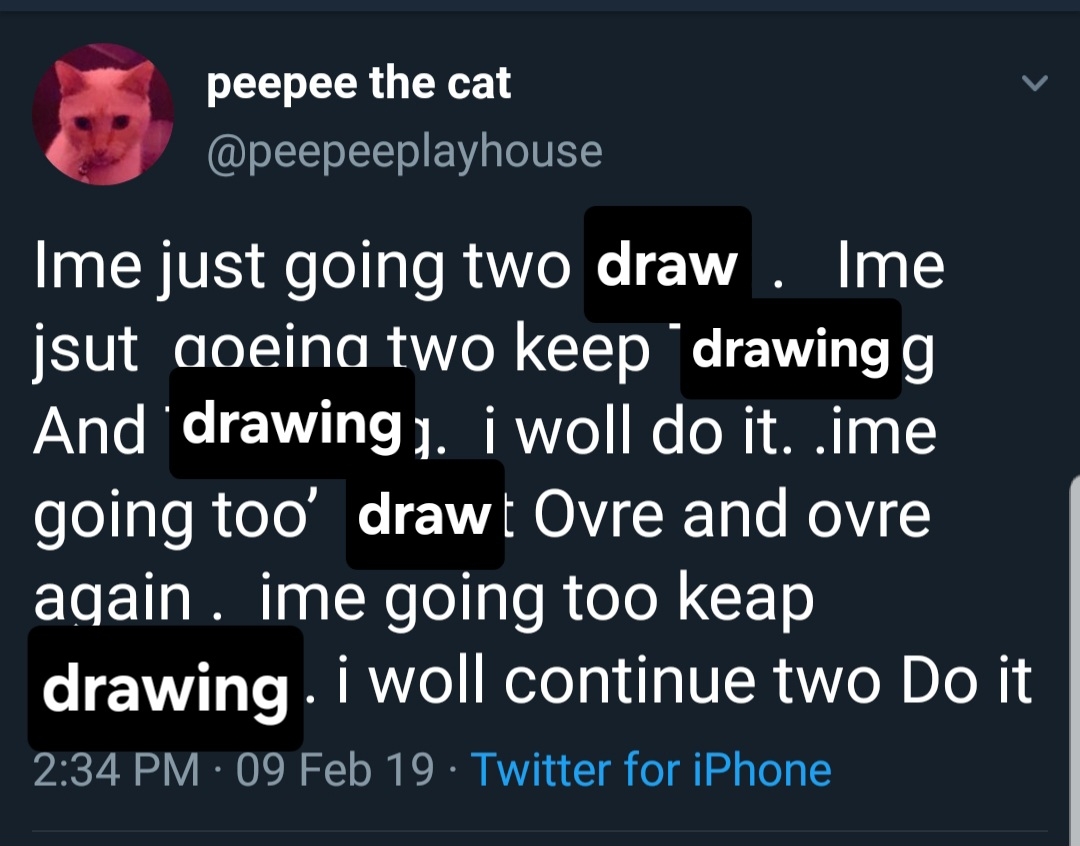Click the "drawing" label following "keep"

(791, 349)
